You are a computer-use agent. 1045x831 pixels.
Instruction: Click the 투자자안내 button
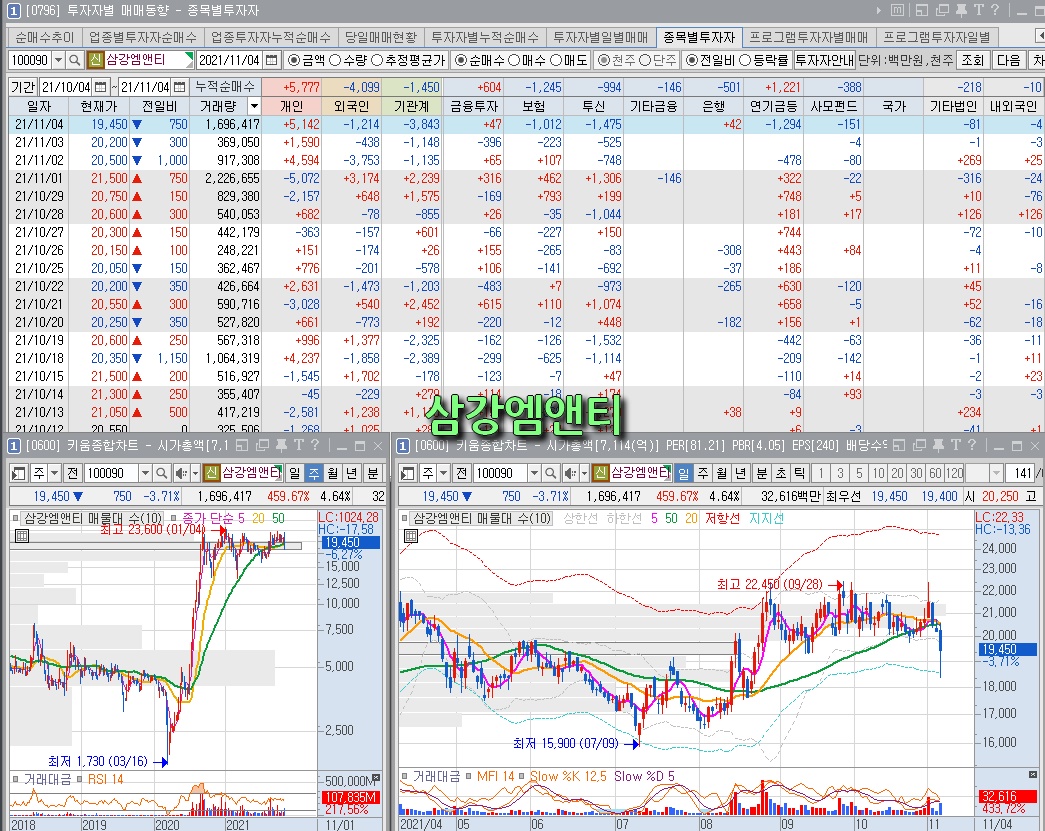coord(824,60)
